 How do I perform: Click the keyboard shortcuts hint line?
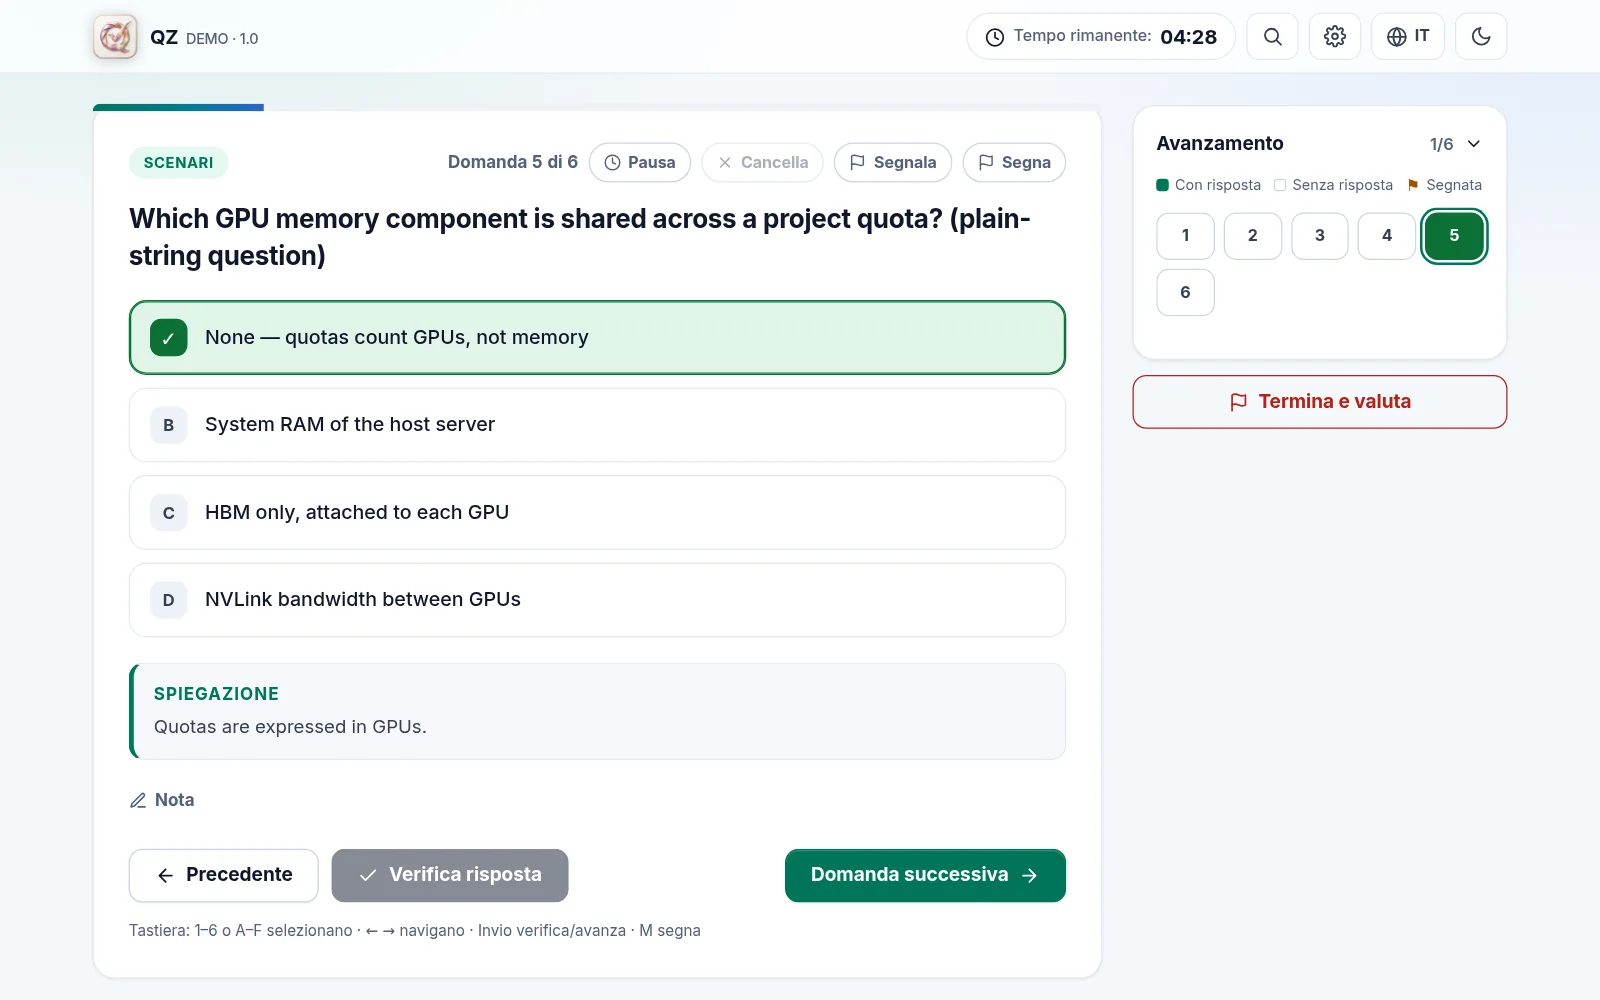pyautogui.click(x=415, y=931)
